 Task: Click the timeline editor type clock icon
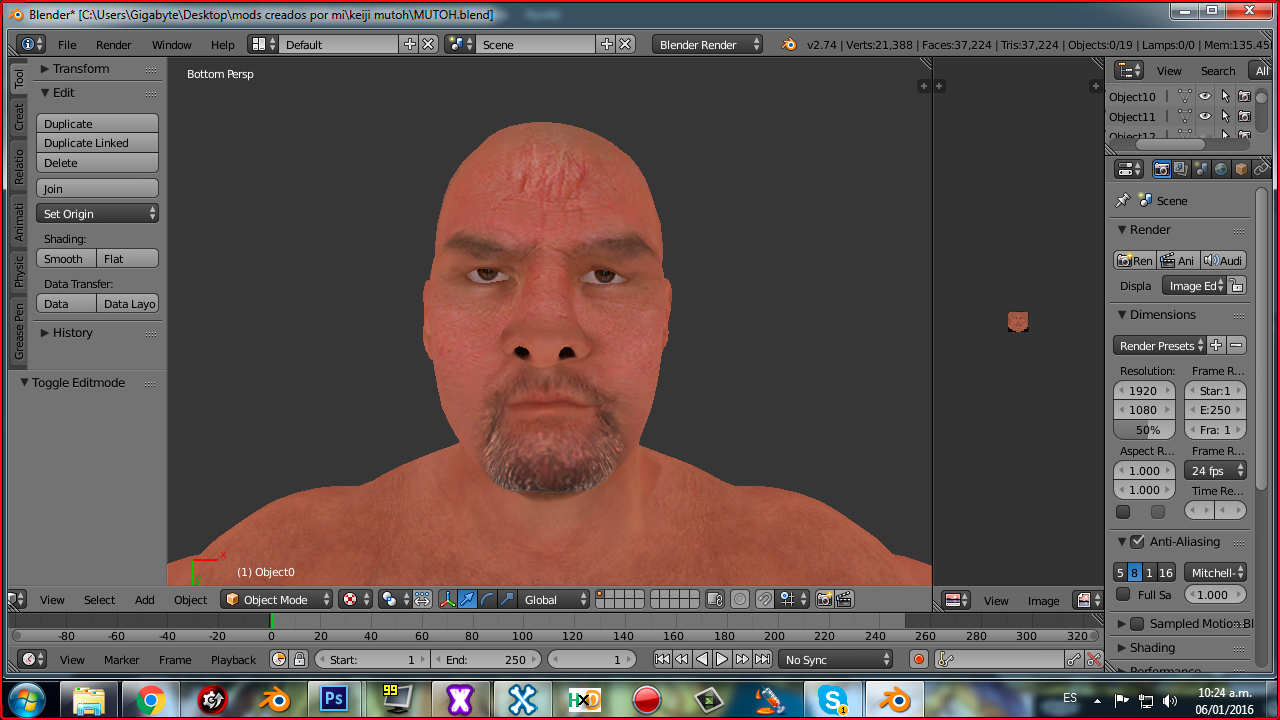pyautogui.click(x=32, y=659)
